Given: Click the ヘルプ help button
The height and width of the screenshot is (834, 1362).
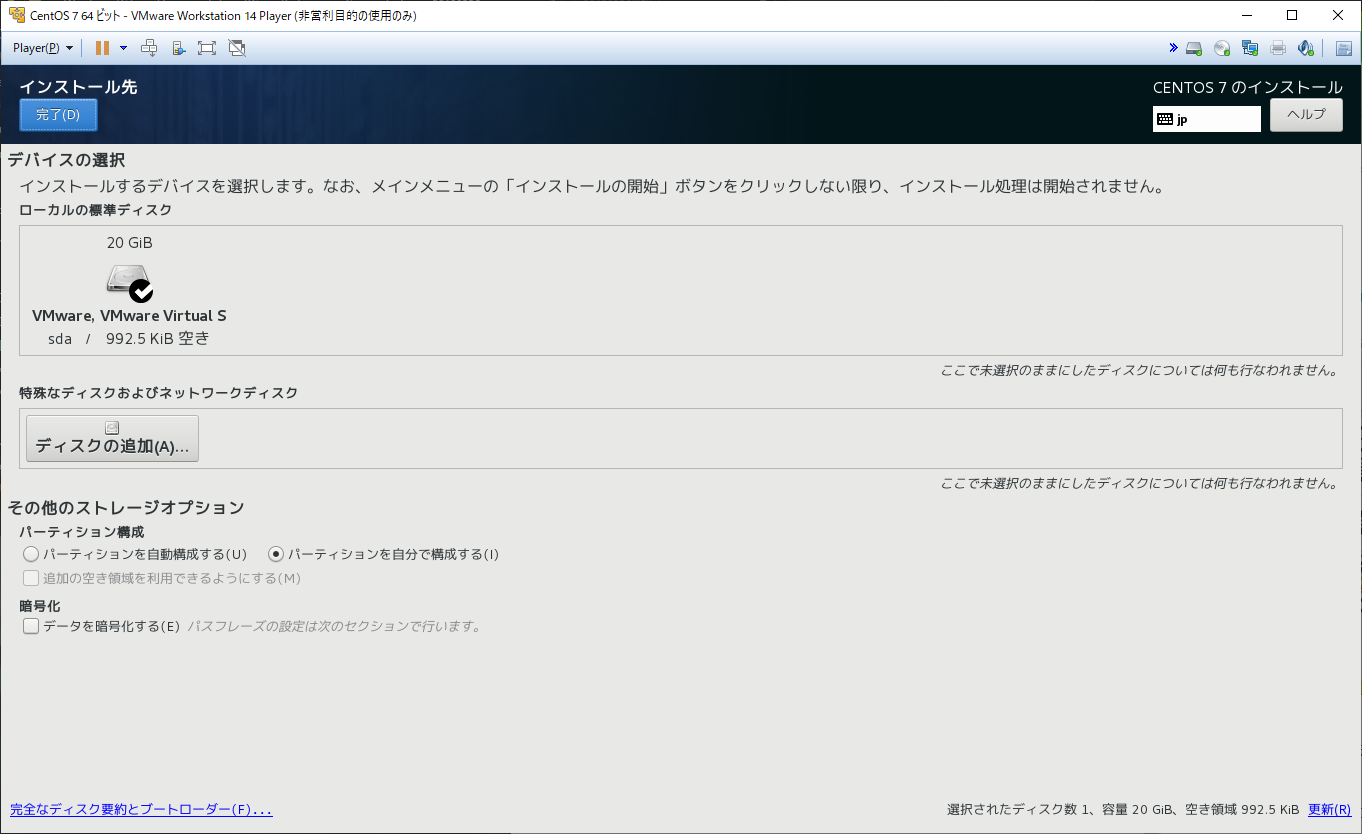Looking at the screenshot, I should pyautogui.click(x=1306, y=115).
